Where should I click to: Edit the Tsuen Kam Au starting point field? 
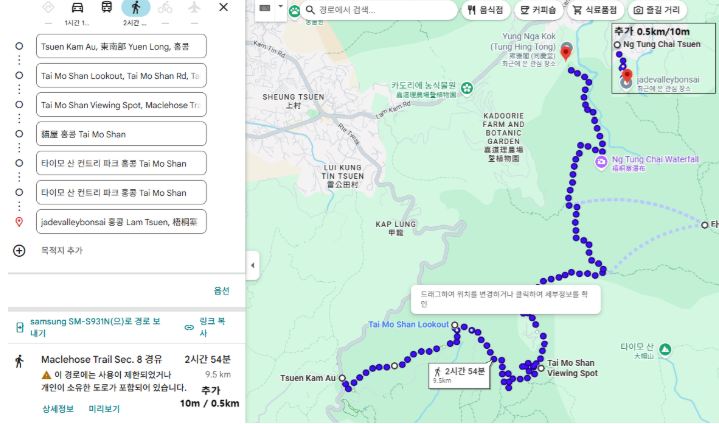[x=121, y=46]
